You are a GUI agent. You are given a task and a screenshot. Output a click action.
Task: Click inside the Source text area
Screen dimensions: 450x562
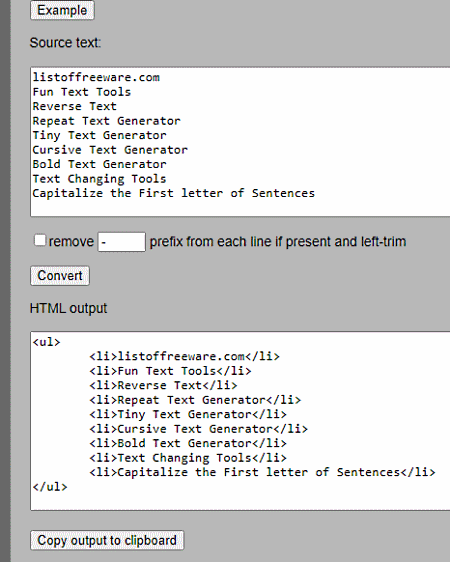click(x=240, y=142)
